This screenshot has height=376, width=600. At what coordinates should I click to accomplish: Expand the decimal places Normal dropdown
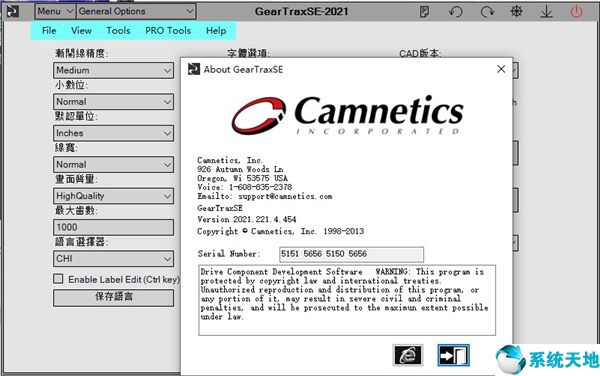click(113, 102)
